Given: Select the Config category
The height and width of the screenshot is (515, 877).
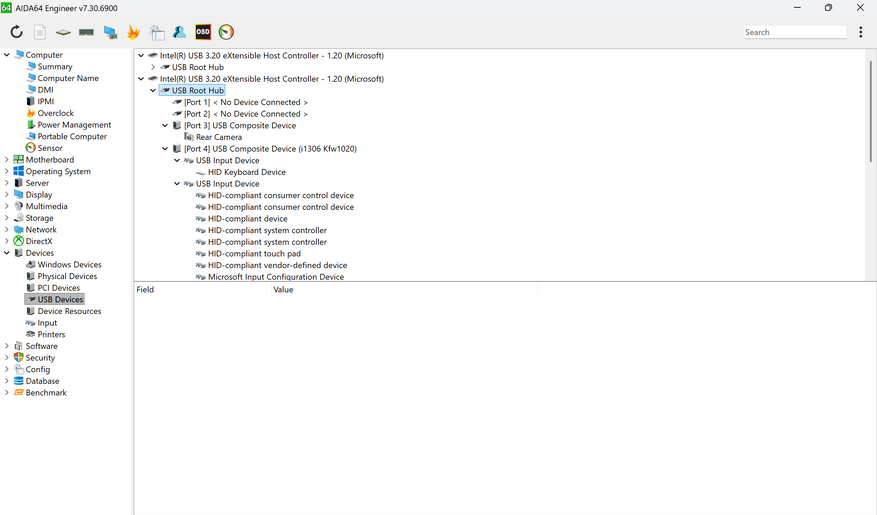Looking at the screenshot, I should (37, 370).
